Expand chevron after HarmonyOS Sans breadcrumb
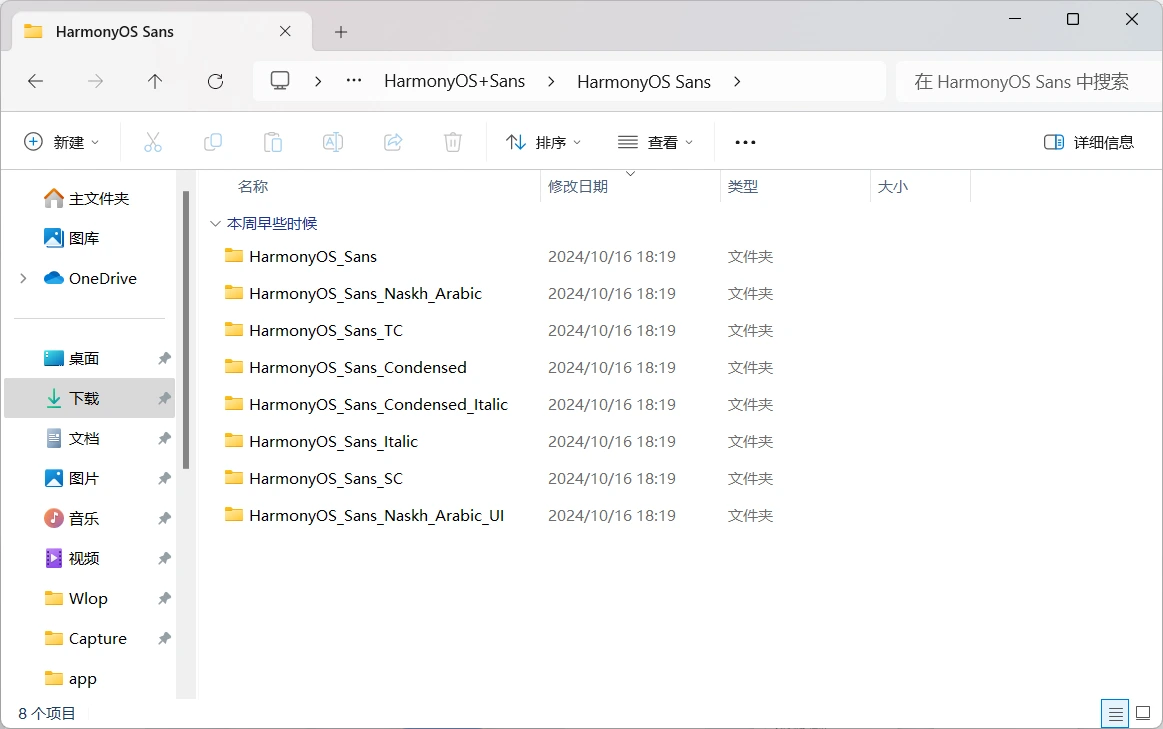 (x=737, y=82)
